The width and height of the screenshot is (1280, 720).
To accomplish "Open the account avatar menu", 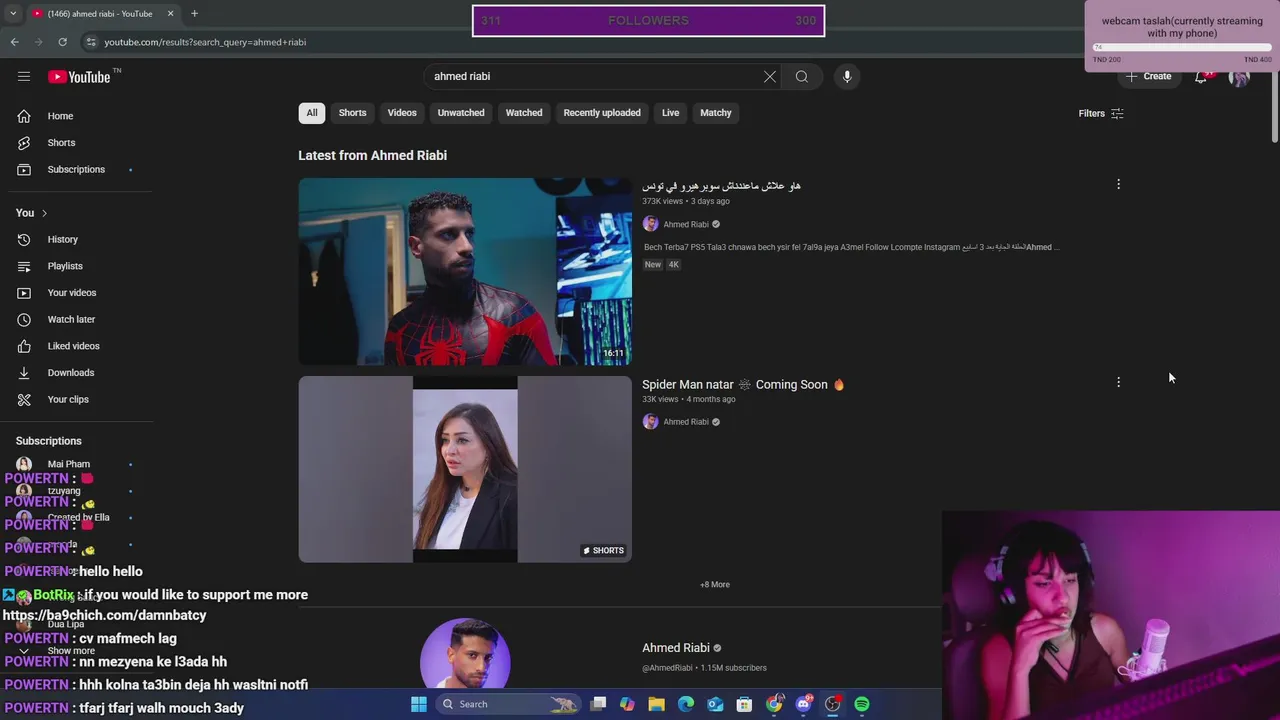I will (1239, 77).
